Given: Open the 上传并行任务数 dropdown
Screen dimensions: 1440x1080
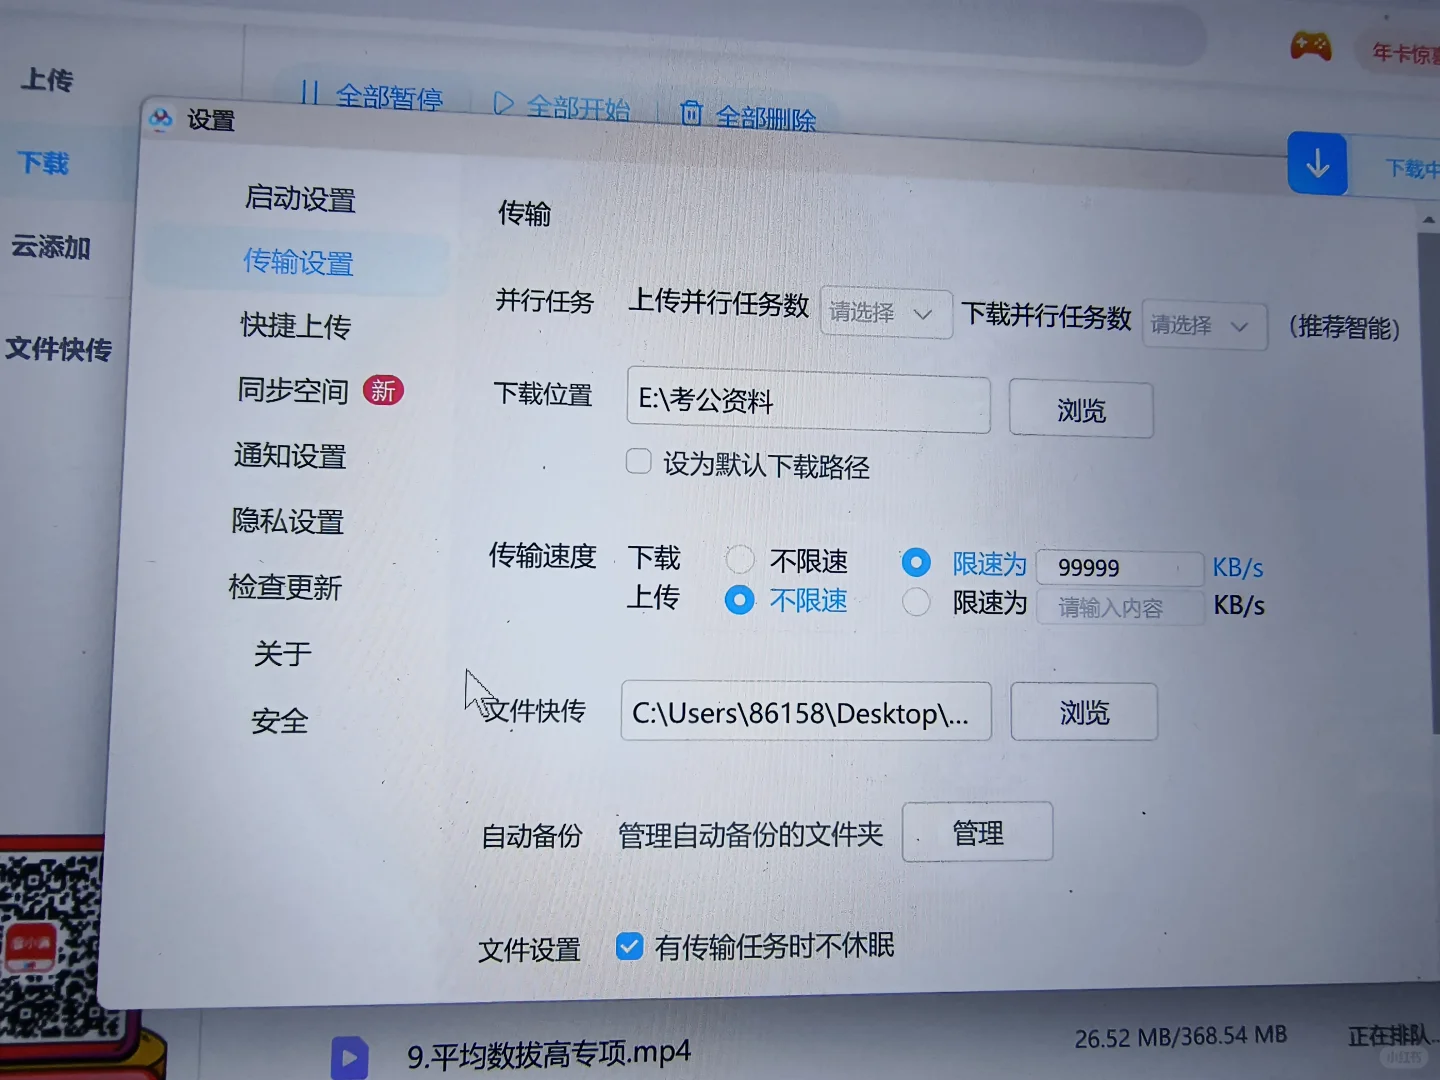Looking at the screenshot, I should pyautogui.click(x=885, y=313).
